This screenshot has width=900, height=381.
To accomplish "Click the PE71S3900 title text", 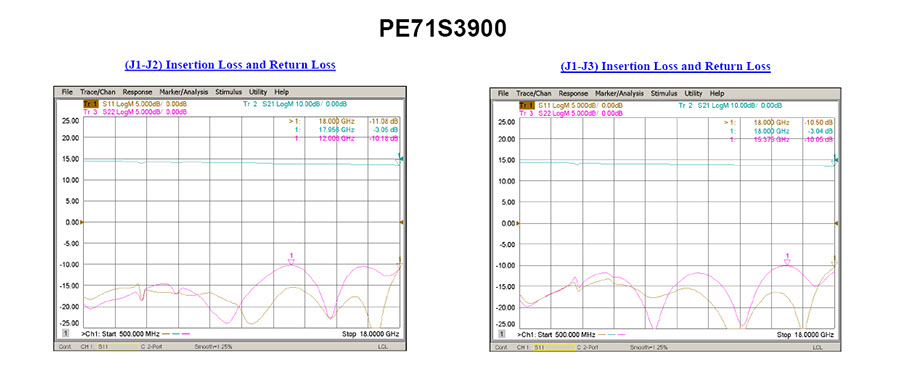I will click(443, 29).
